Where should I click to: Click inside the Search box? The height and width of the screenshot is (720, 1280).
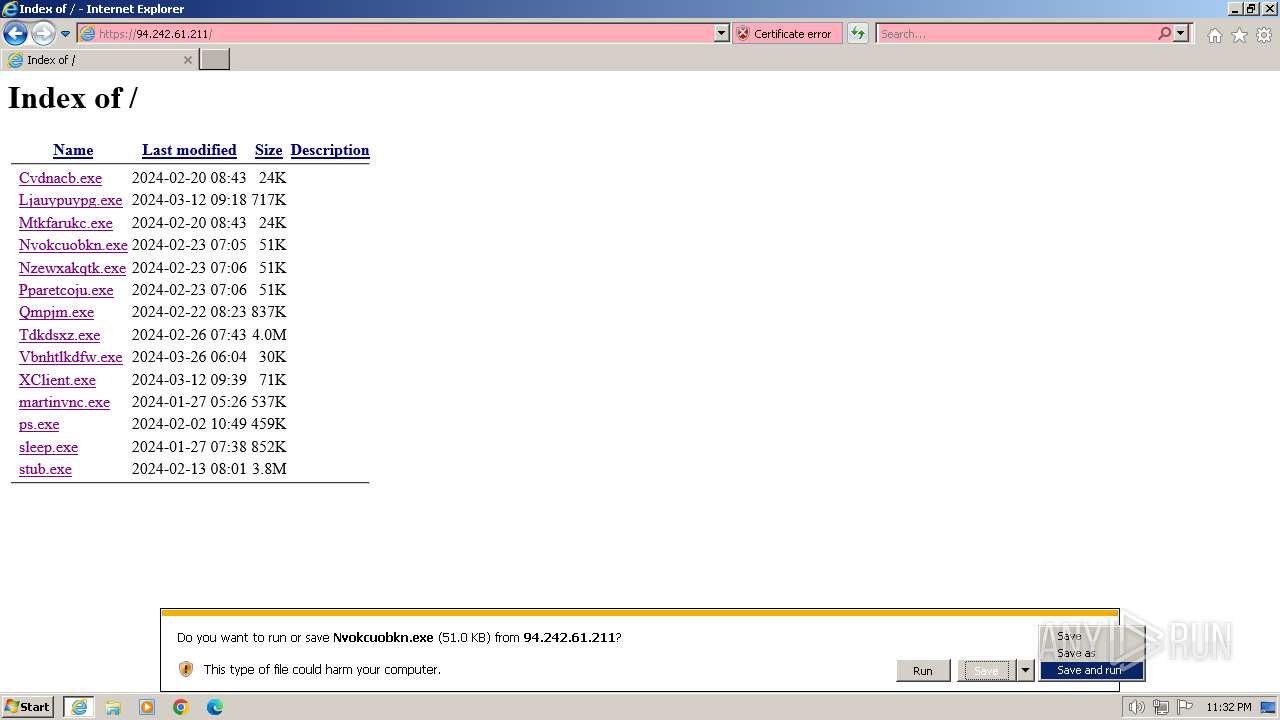(1015, 33)
